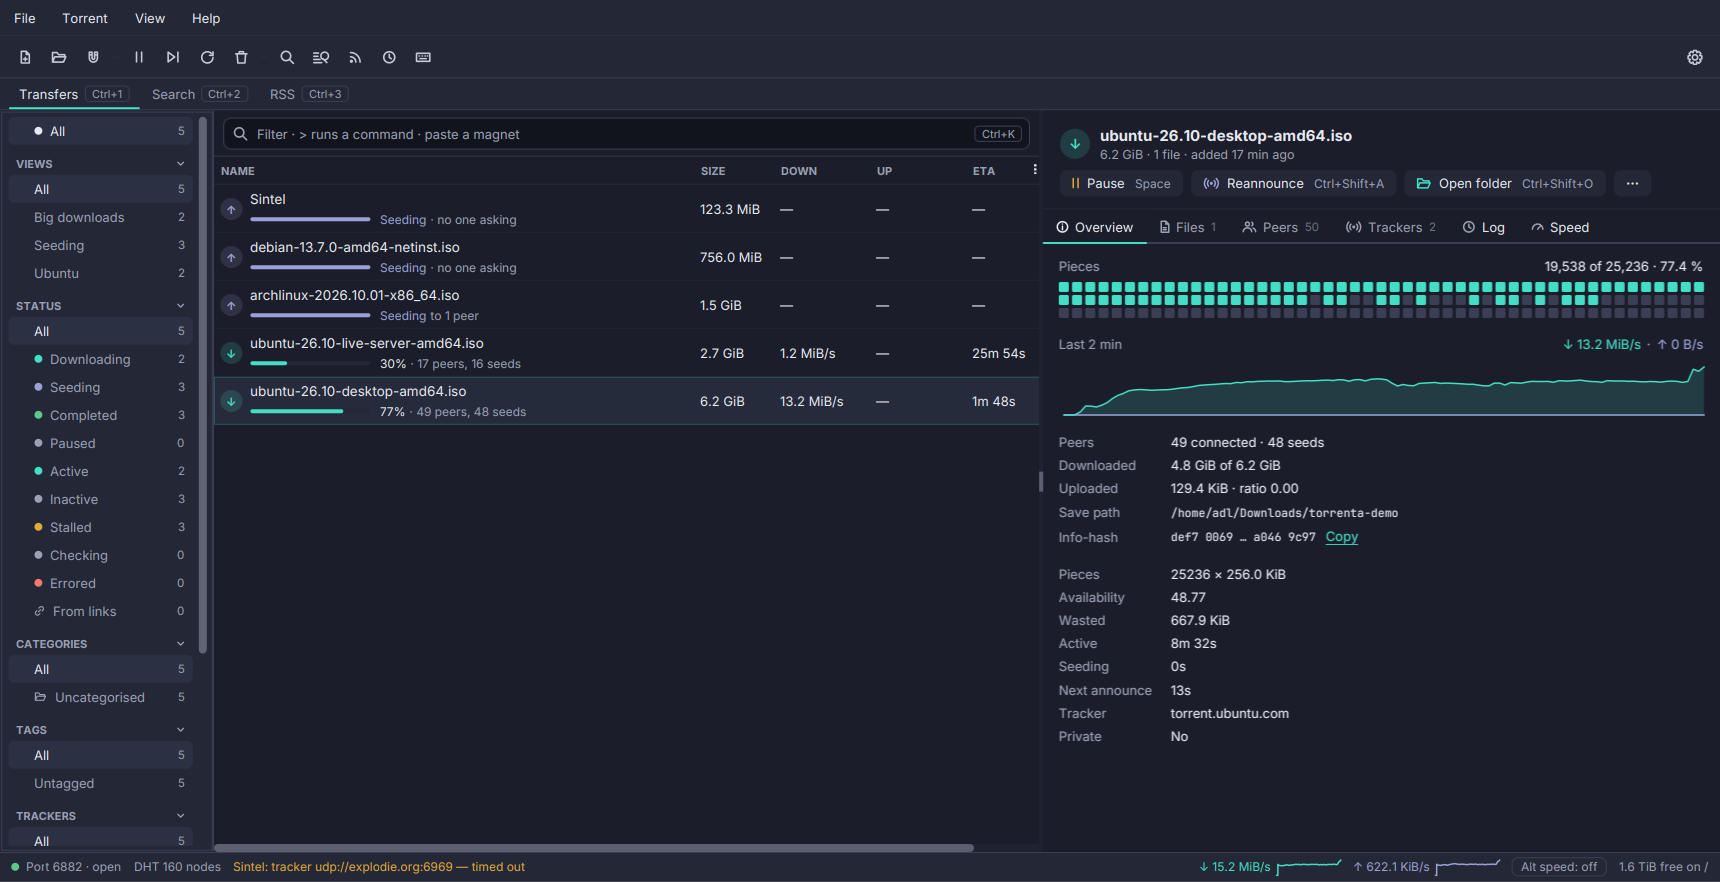Select the archlinux-2026.10.01-x86_64.iso row
1720x882 pixels.
[626, 305]
